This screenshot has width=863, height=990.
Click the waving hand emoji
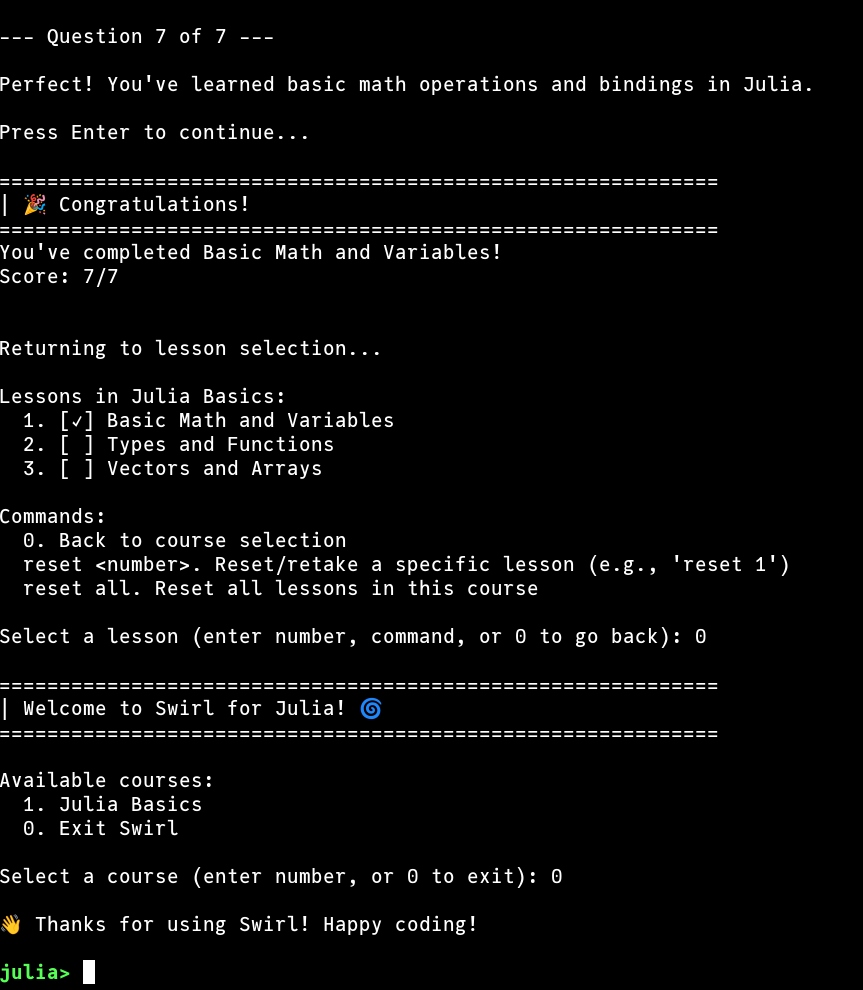[11, 925]
